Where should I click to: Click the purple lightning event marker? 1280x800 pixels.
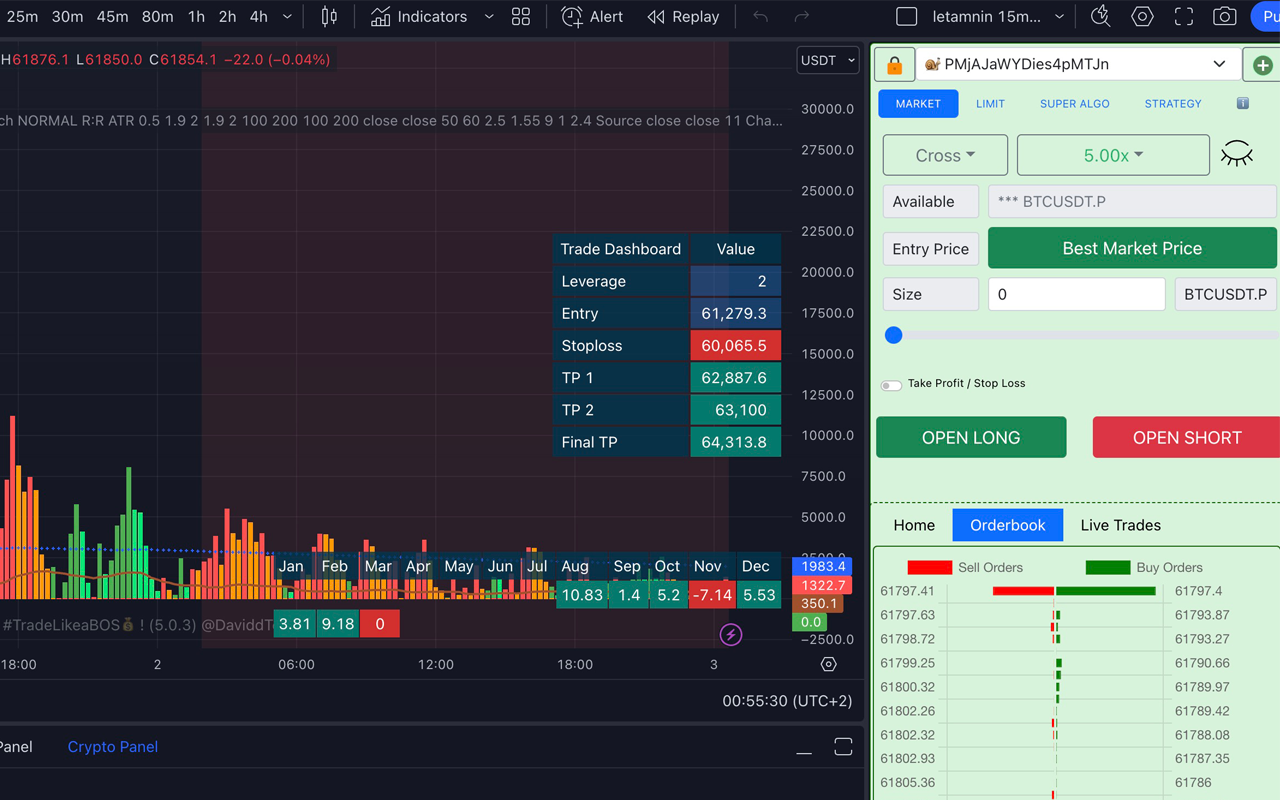tap(731, 634)
